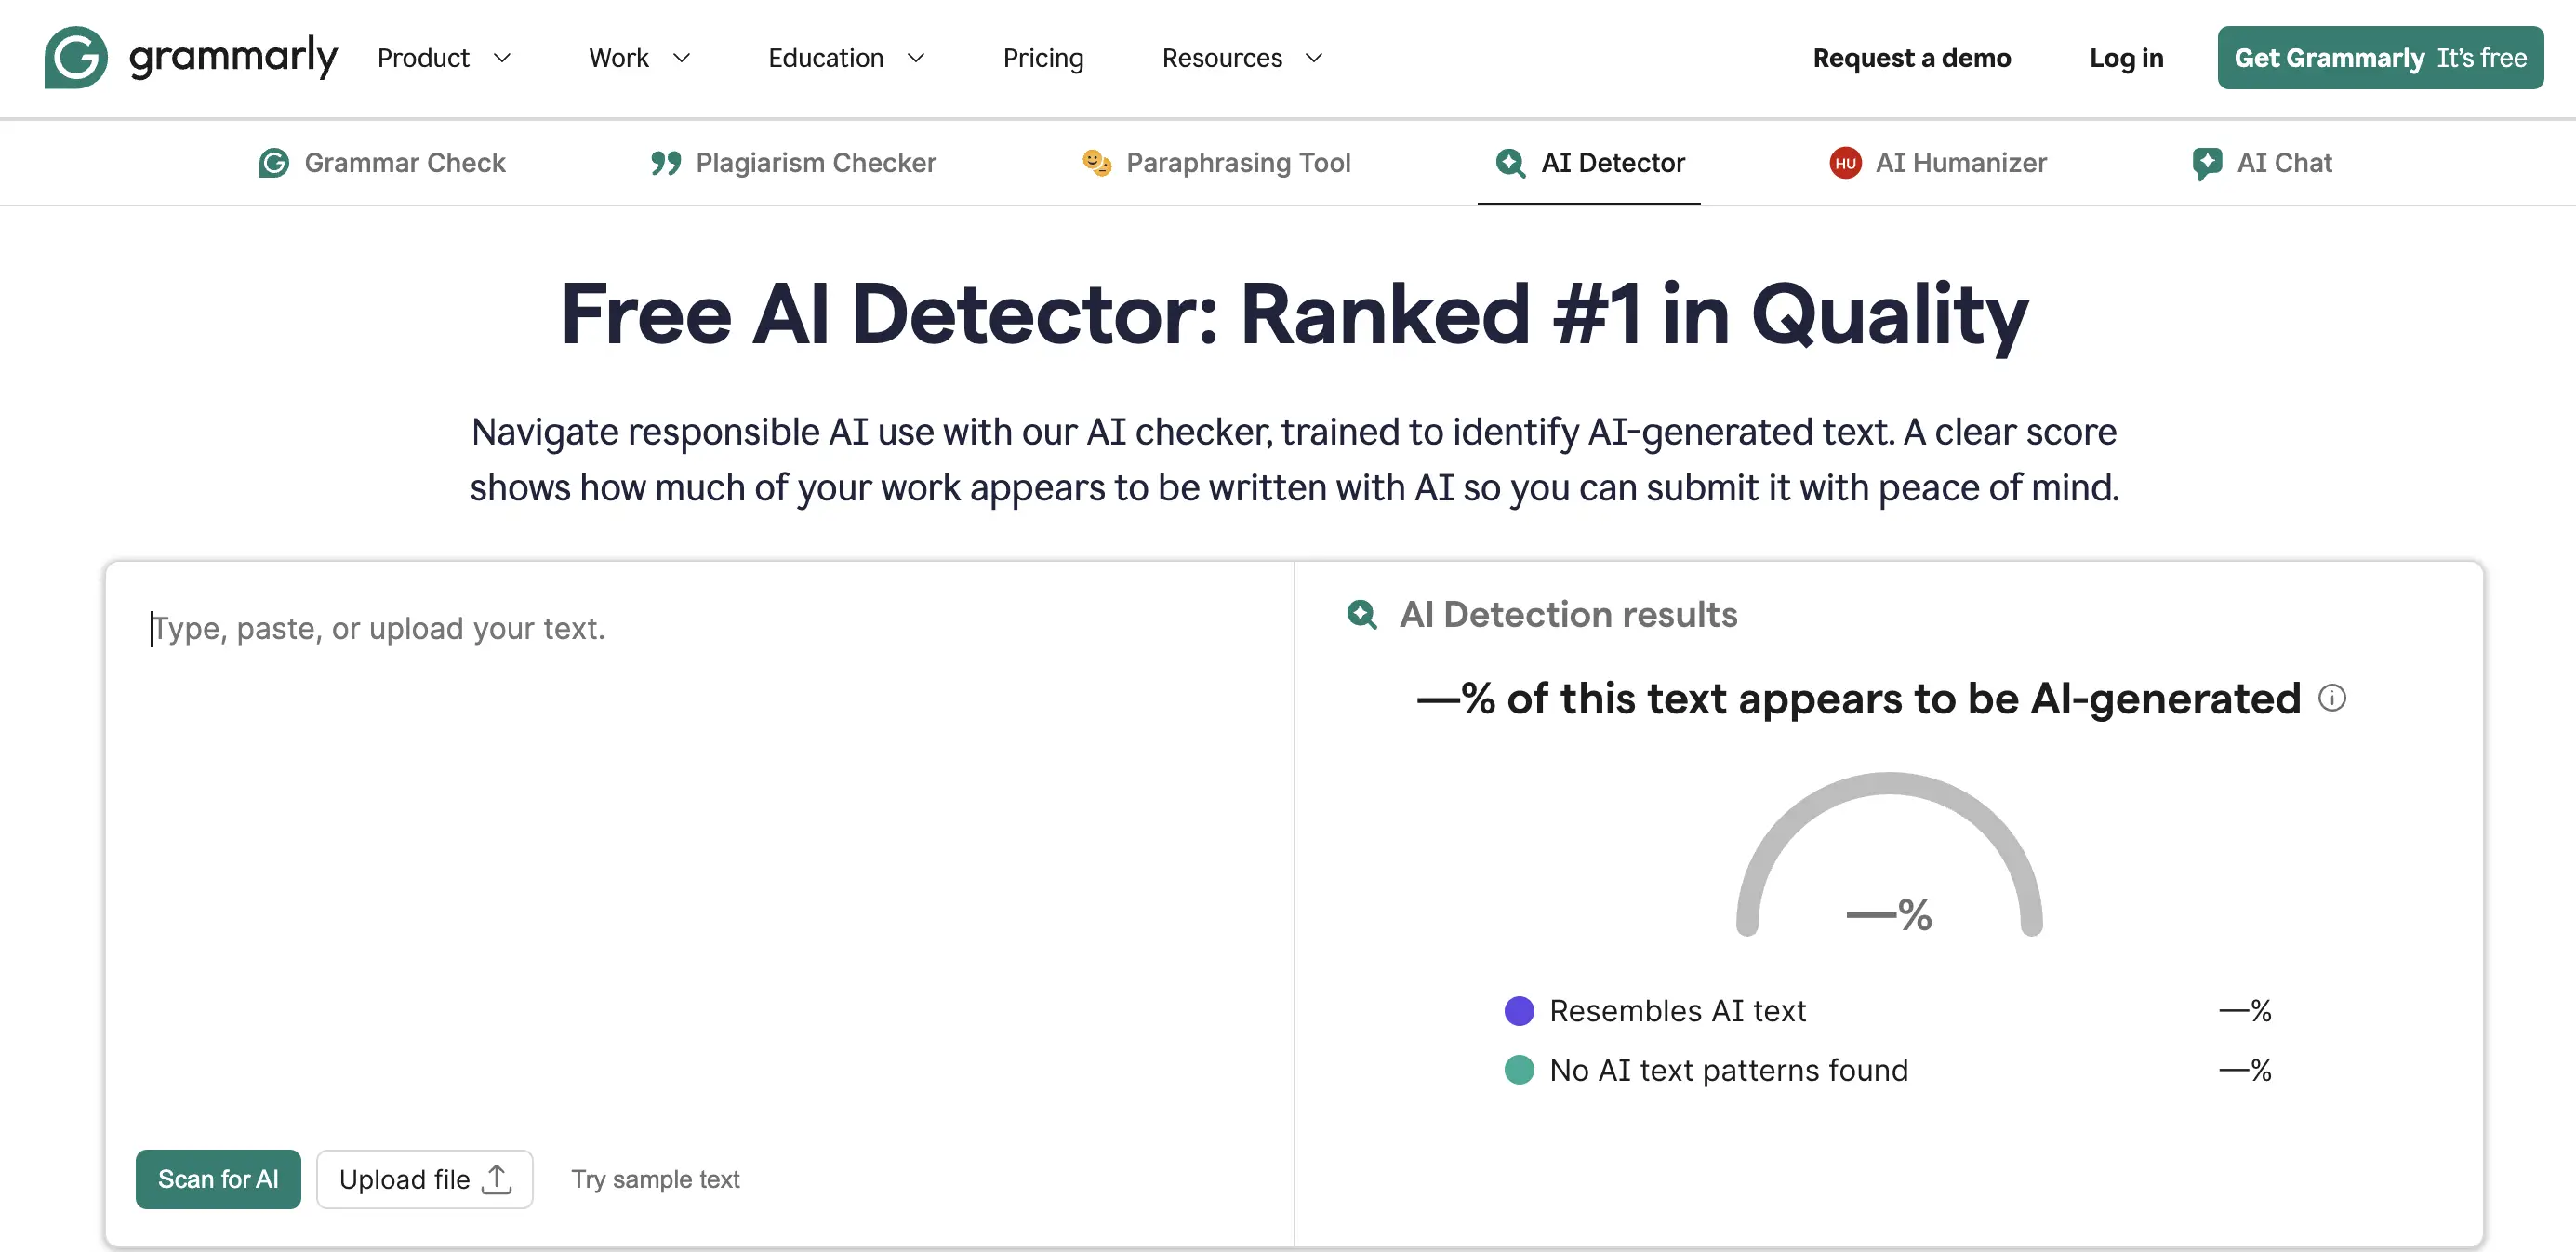Switch to the Grammar Check tab

(382, 163)
